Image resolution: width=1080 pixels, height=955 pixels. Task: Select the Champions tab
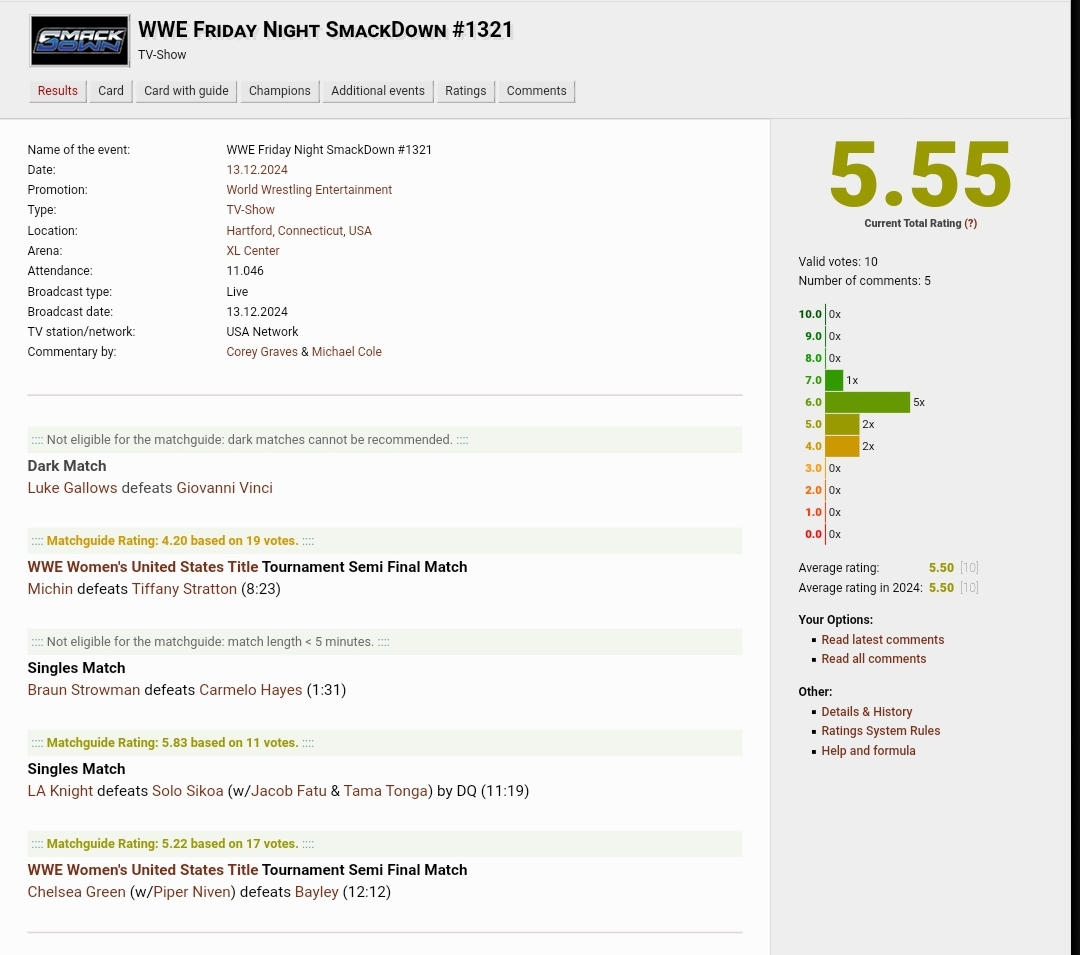pyautogui.click(x=280, y=91)
